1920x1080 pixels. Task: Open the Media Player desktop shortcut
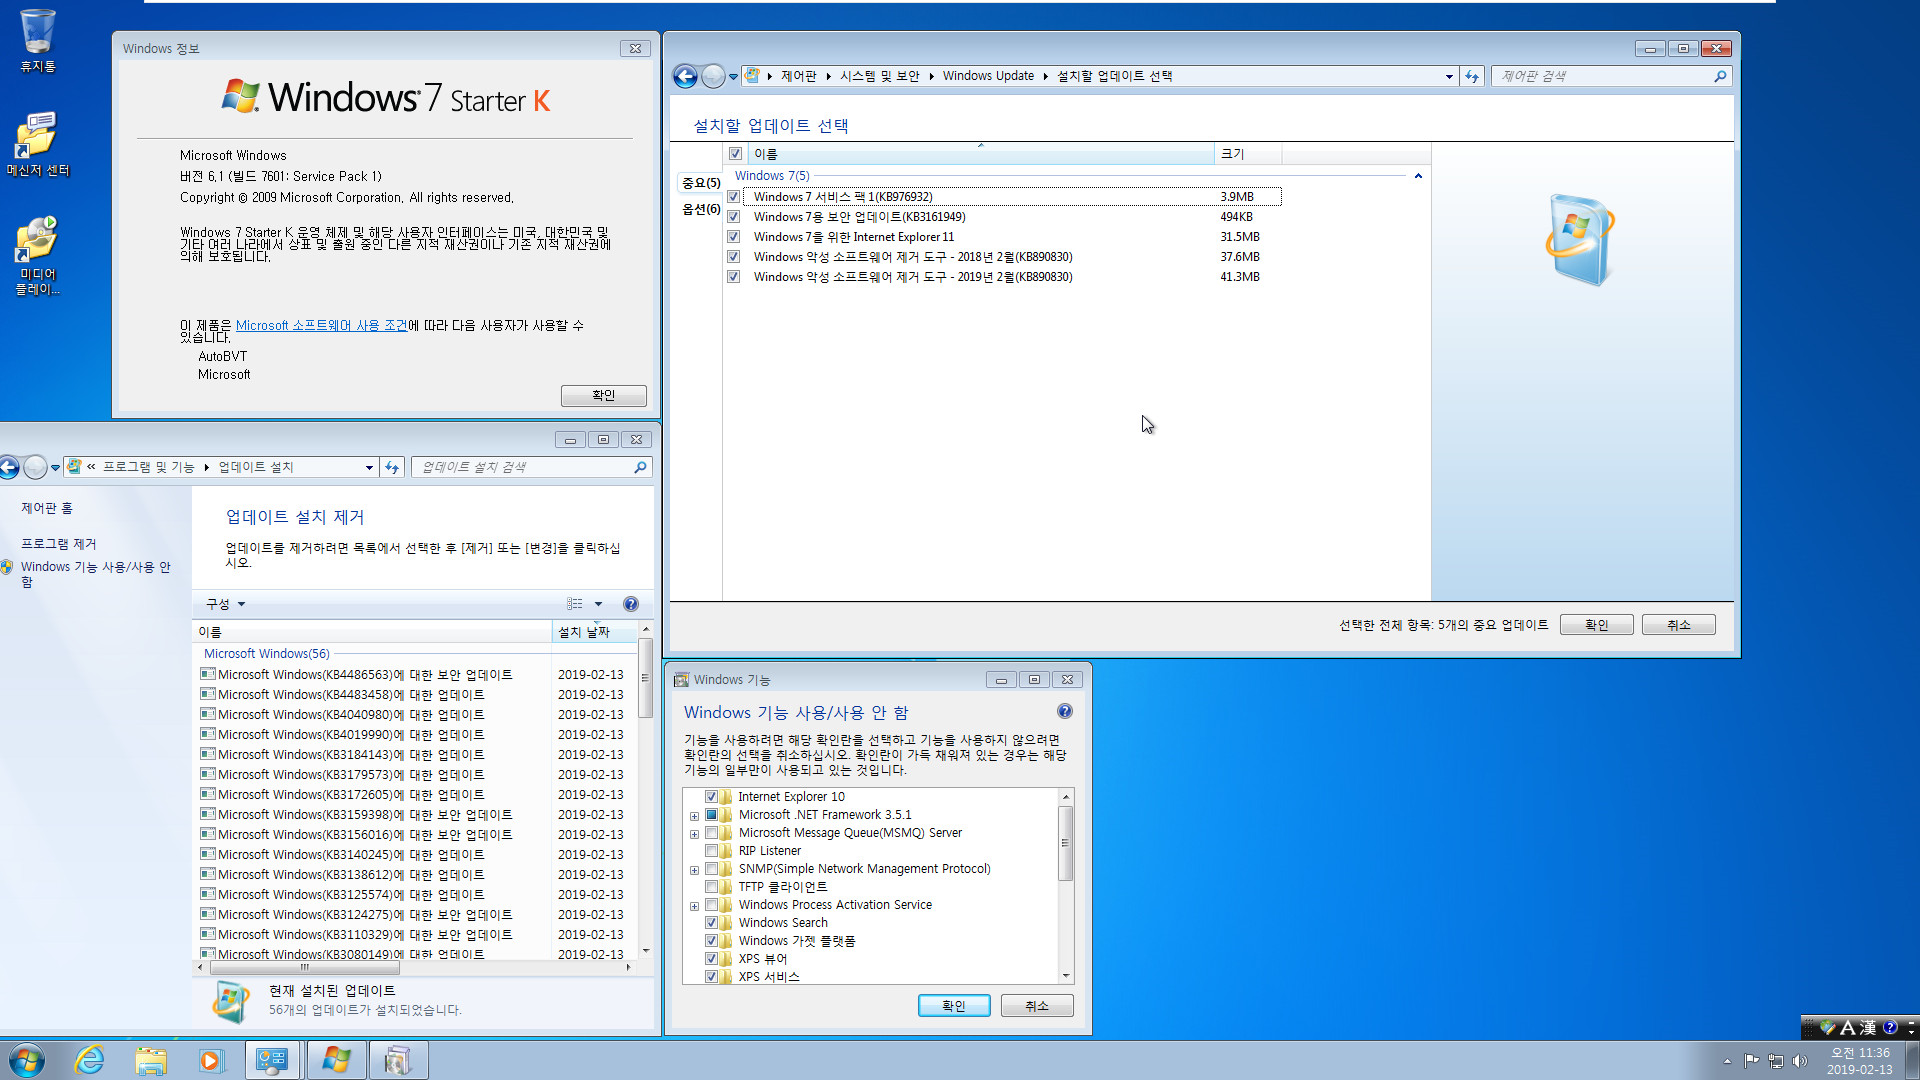[x=38, y=255]
